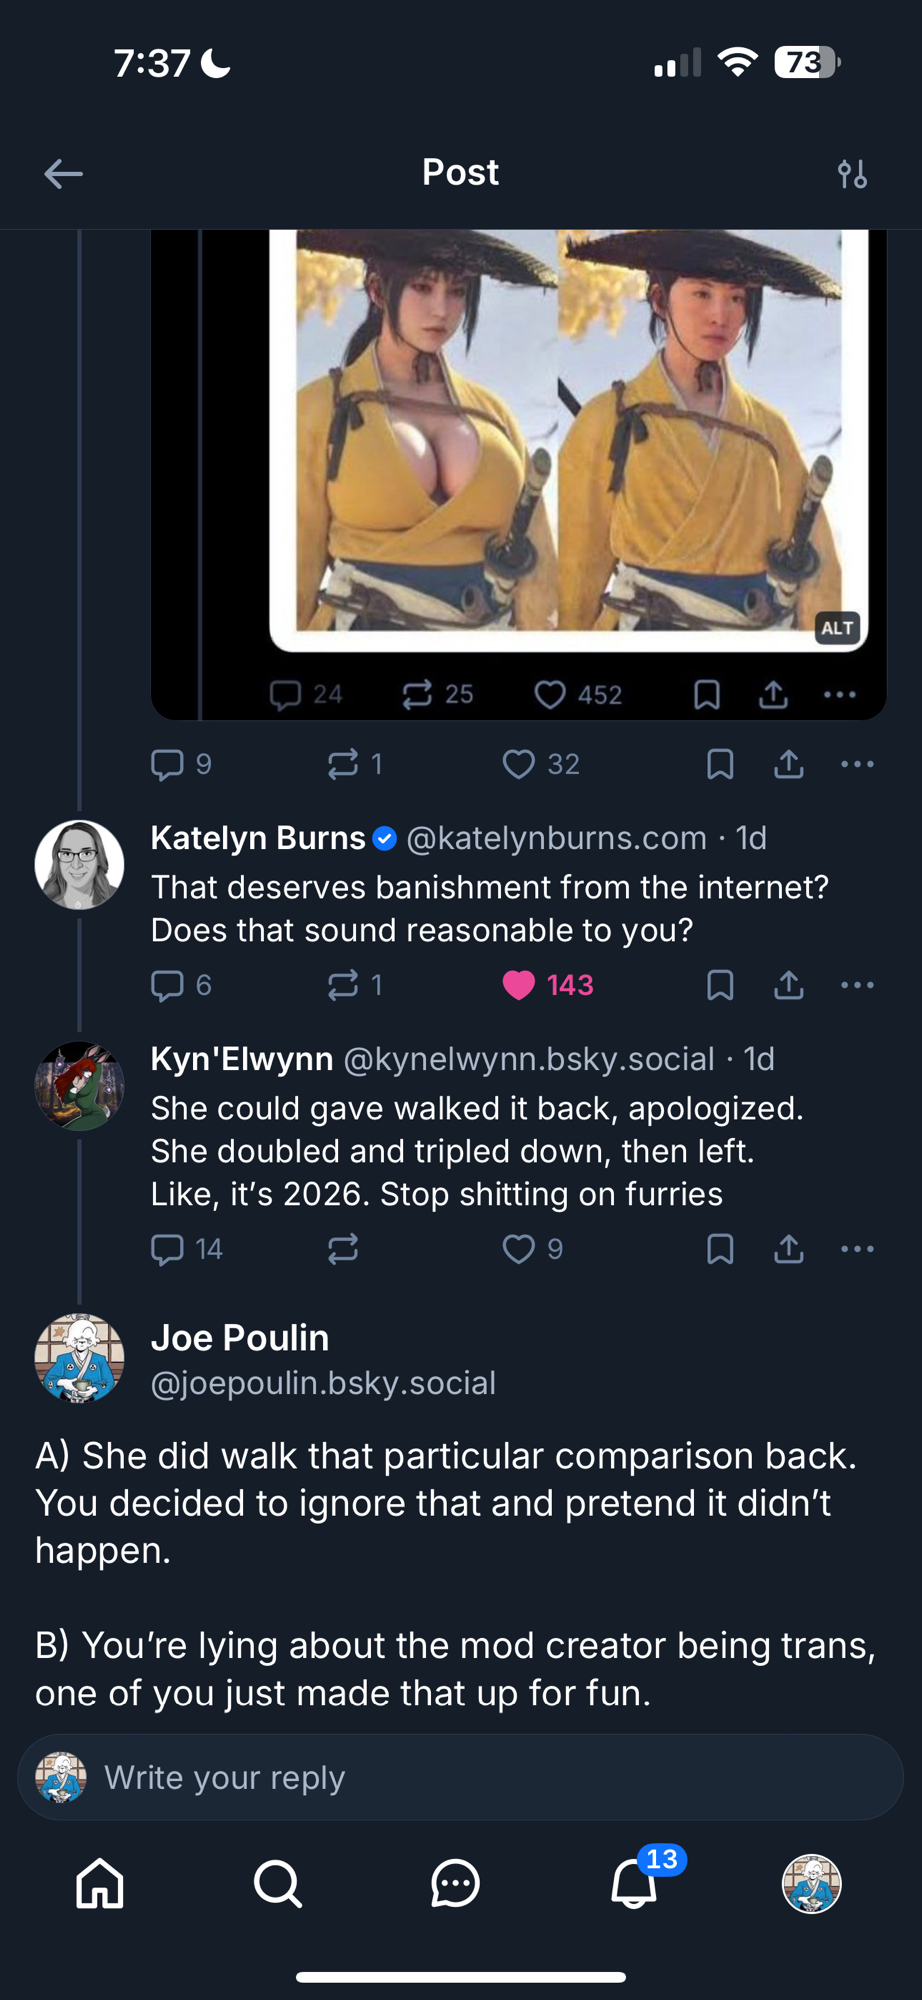Repost Kyn'Elwynn's reply
The image size is (922, 2000).
(343, 1249)
